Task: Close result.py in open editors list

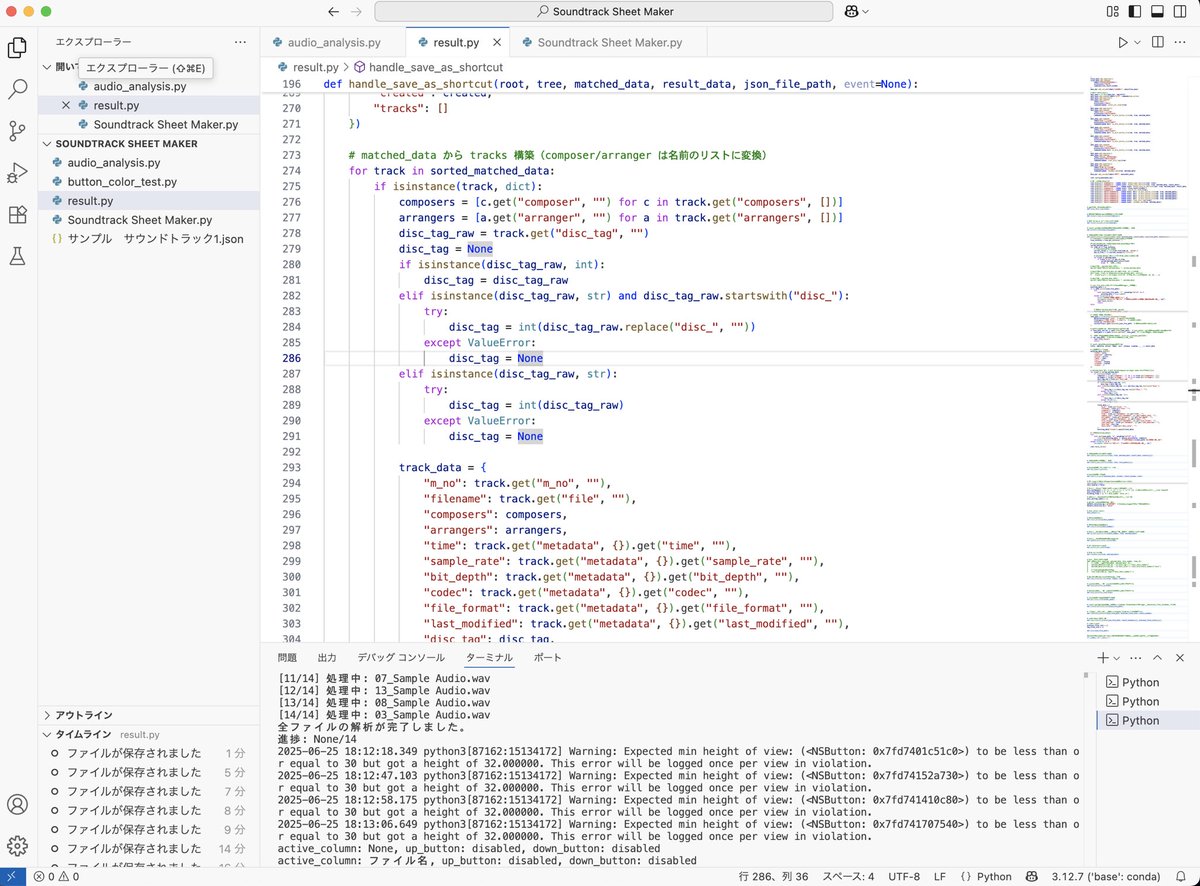Action: tap(66, 105)
